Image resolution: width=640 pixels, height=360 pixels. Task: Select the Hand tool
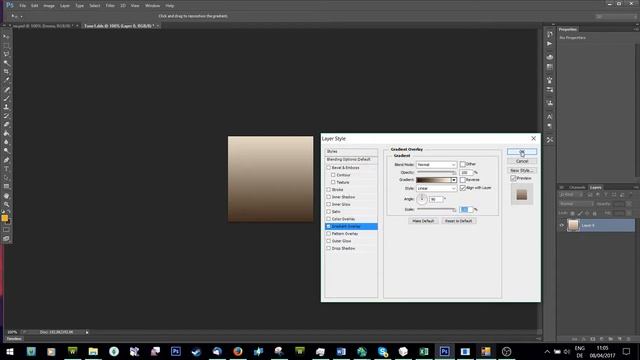click(x=6, y=196)
